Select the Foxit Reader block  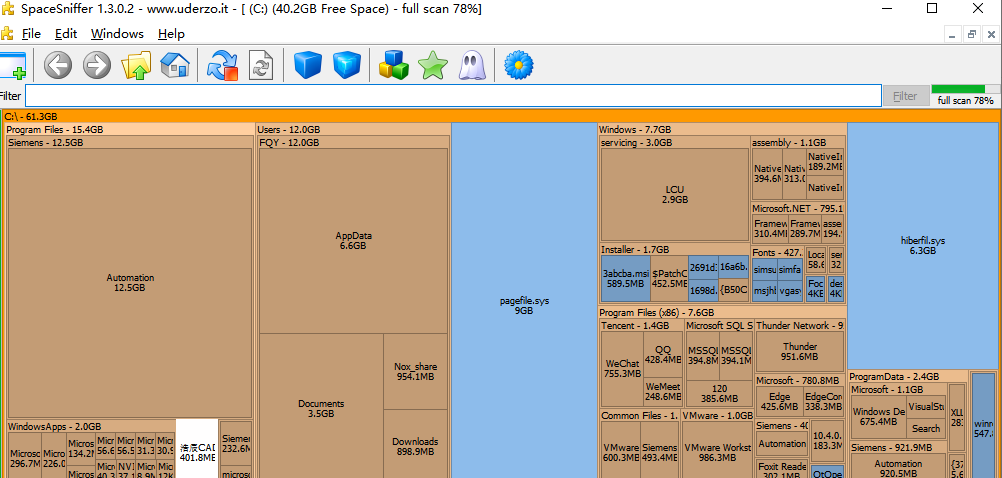(x=780, y=468)
